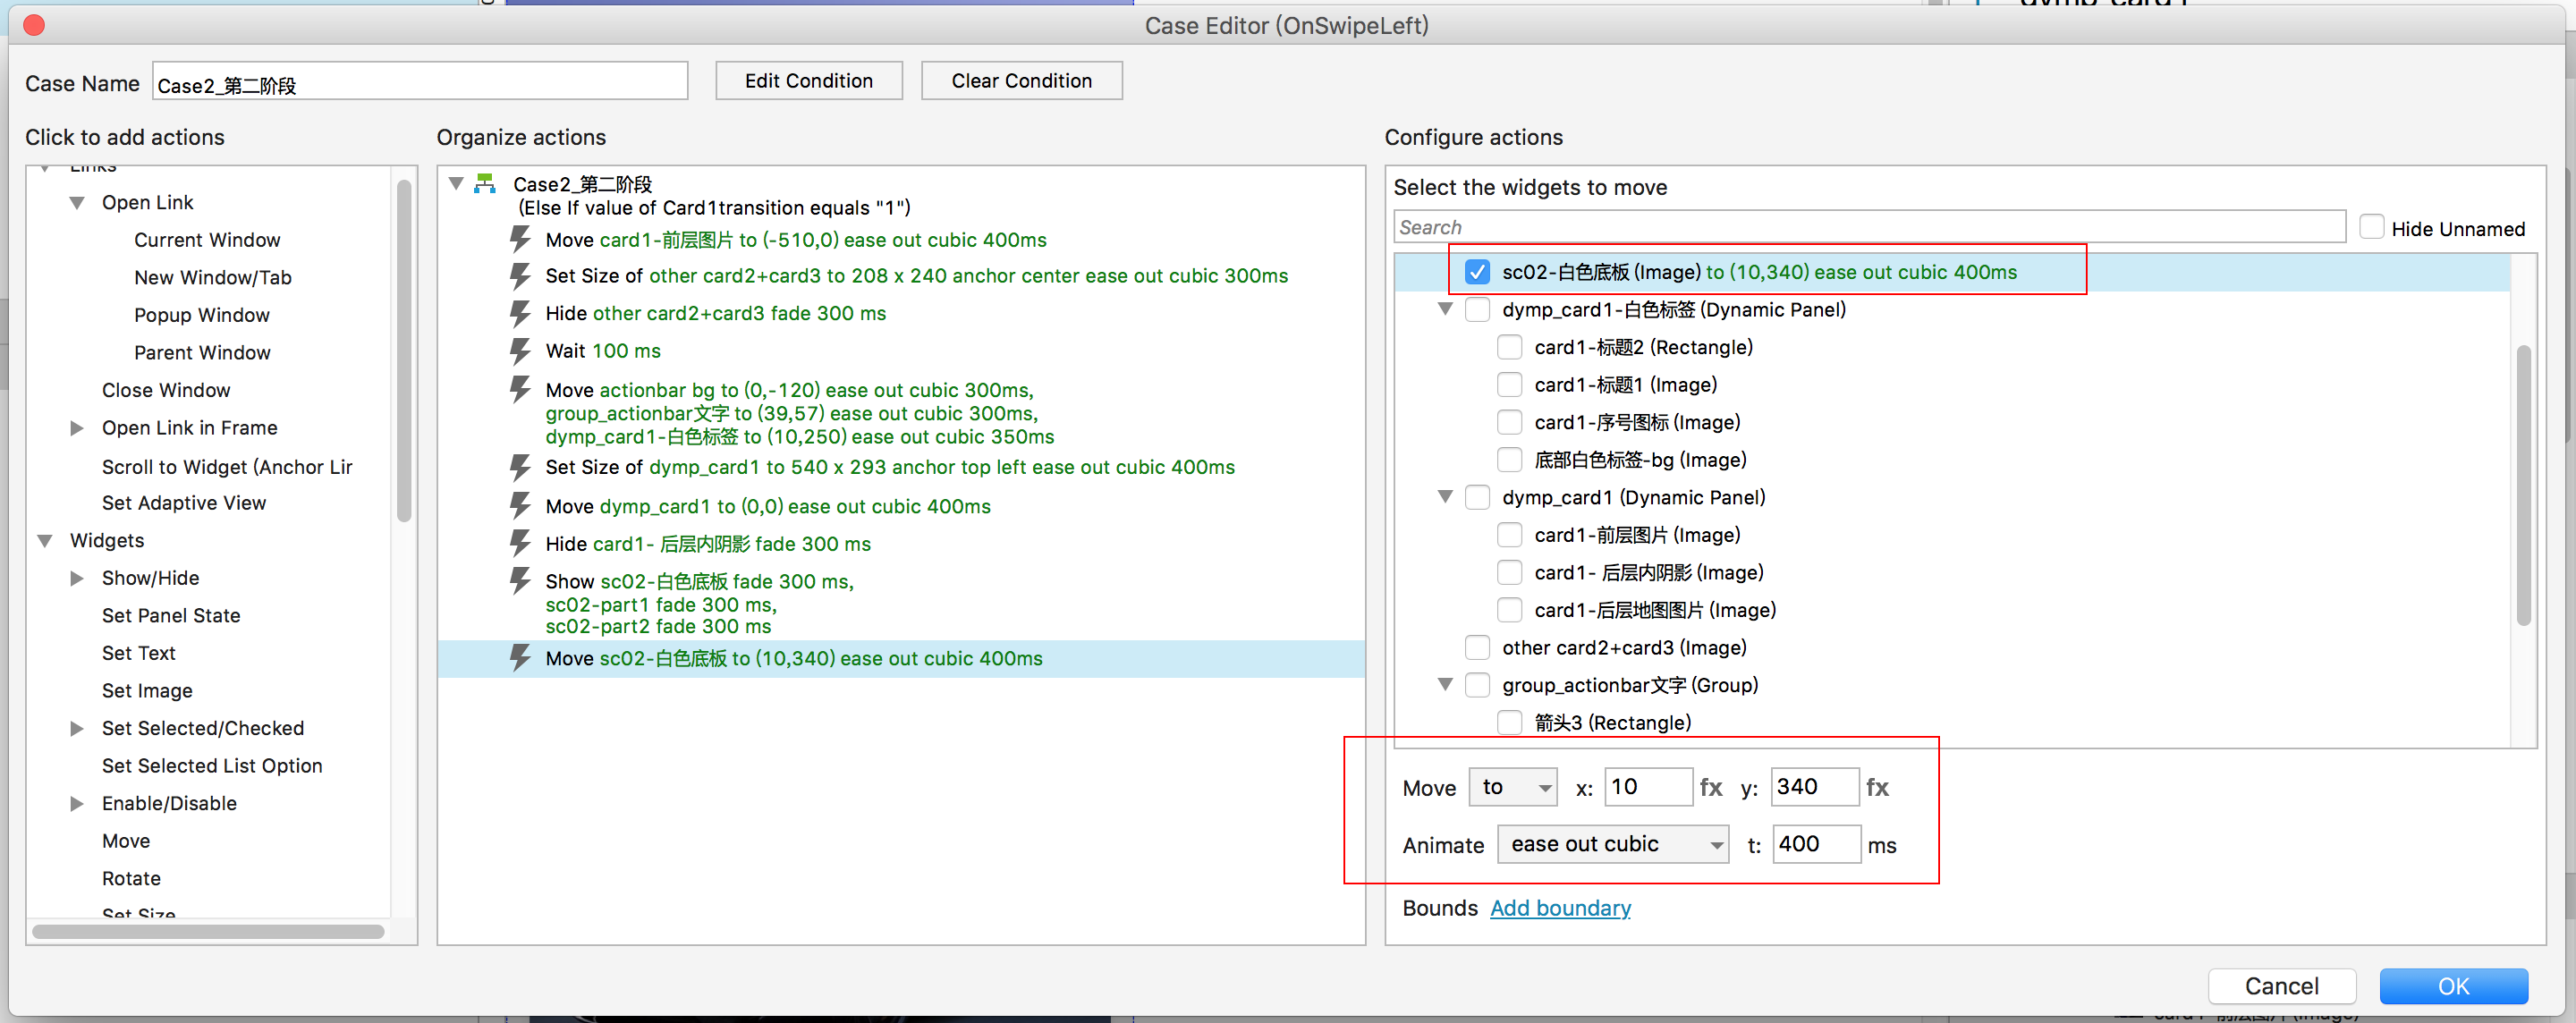
Task: Select the Rotate action in list
Action: point(131,878)
